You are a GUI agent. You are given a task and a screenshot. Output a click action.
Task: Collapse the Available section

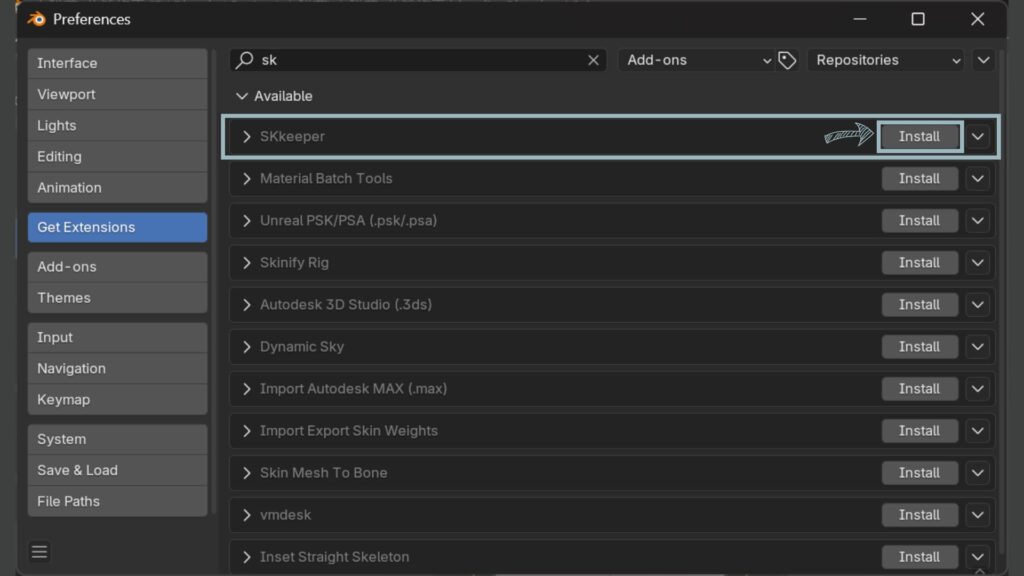click(242, 96)
